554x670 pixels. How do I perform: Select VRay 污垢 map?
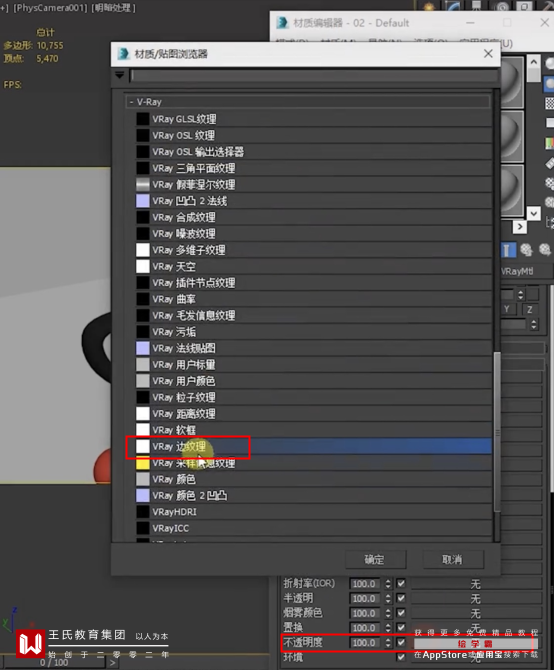click(313, 332)
